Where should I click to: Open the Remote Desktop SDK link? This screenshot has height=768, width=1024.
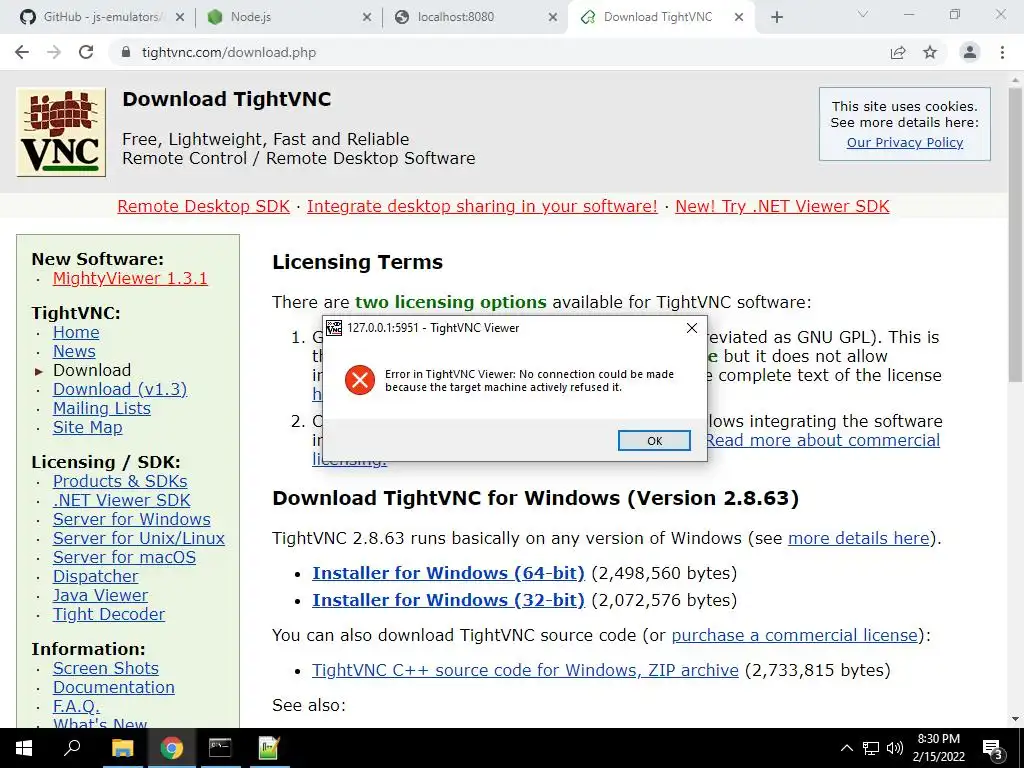point(203,206)
